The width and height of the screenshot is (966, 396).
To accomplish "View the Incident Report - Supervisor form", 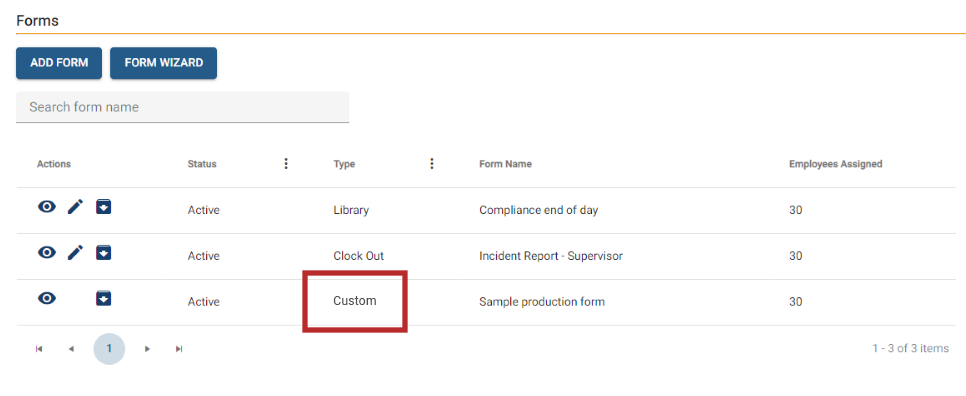I will pyautogui.click(x=47, y=253).
